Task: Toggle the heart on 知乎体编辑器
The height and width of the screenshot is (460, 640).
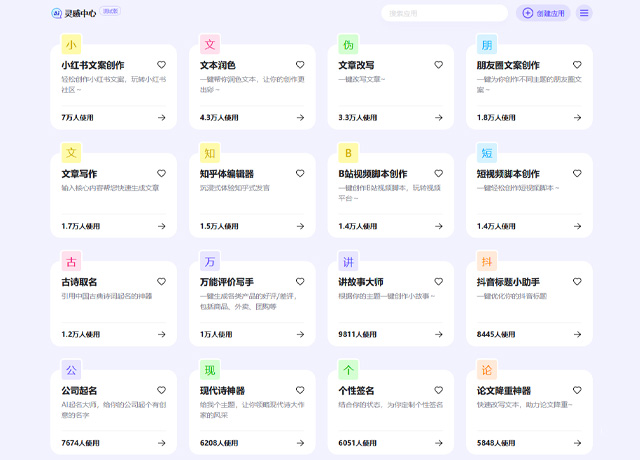Action: pyautogui.click(x=300, y=173)
